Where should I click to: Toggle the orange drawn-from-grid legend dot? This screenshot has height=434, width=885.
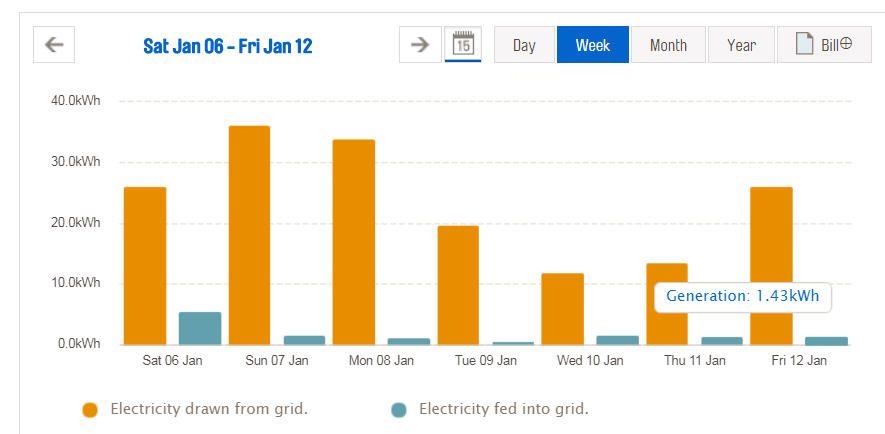[90, 409]
